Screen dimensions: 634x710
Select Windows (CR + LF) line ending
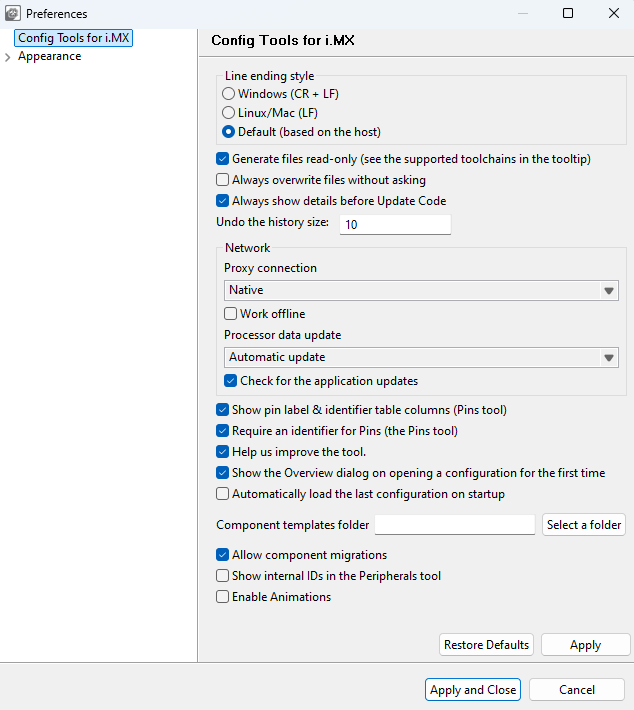tap(229, 94)
